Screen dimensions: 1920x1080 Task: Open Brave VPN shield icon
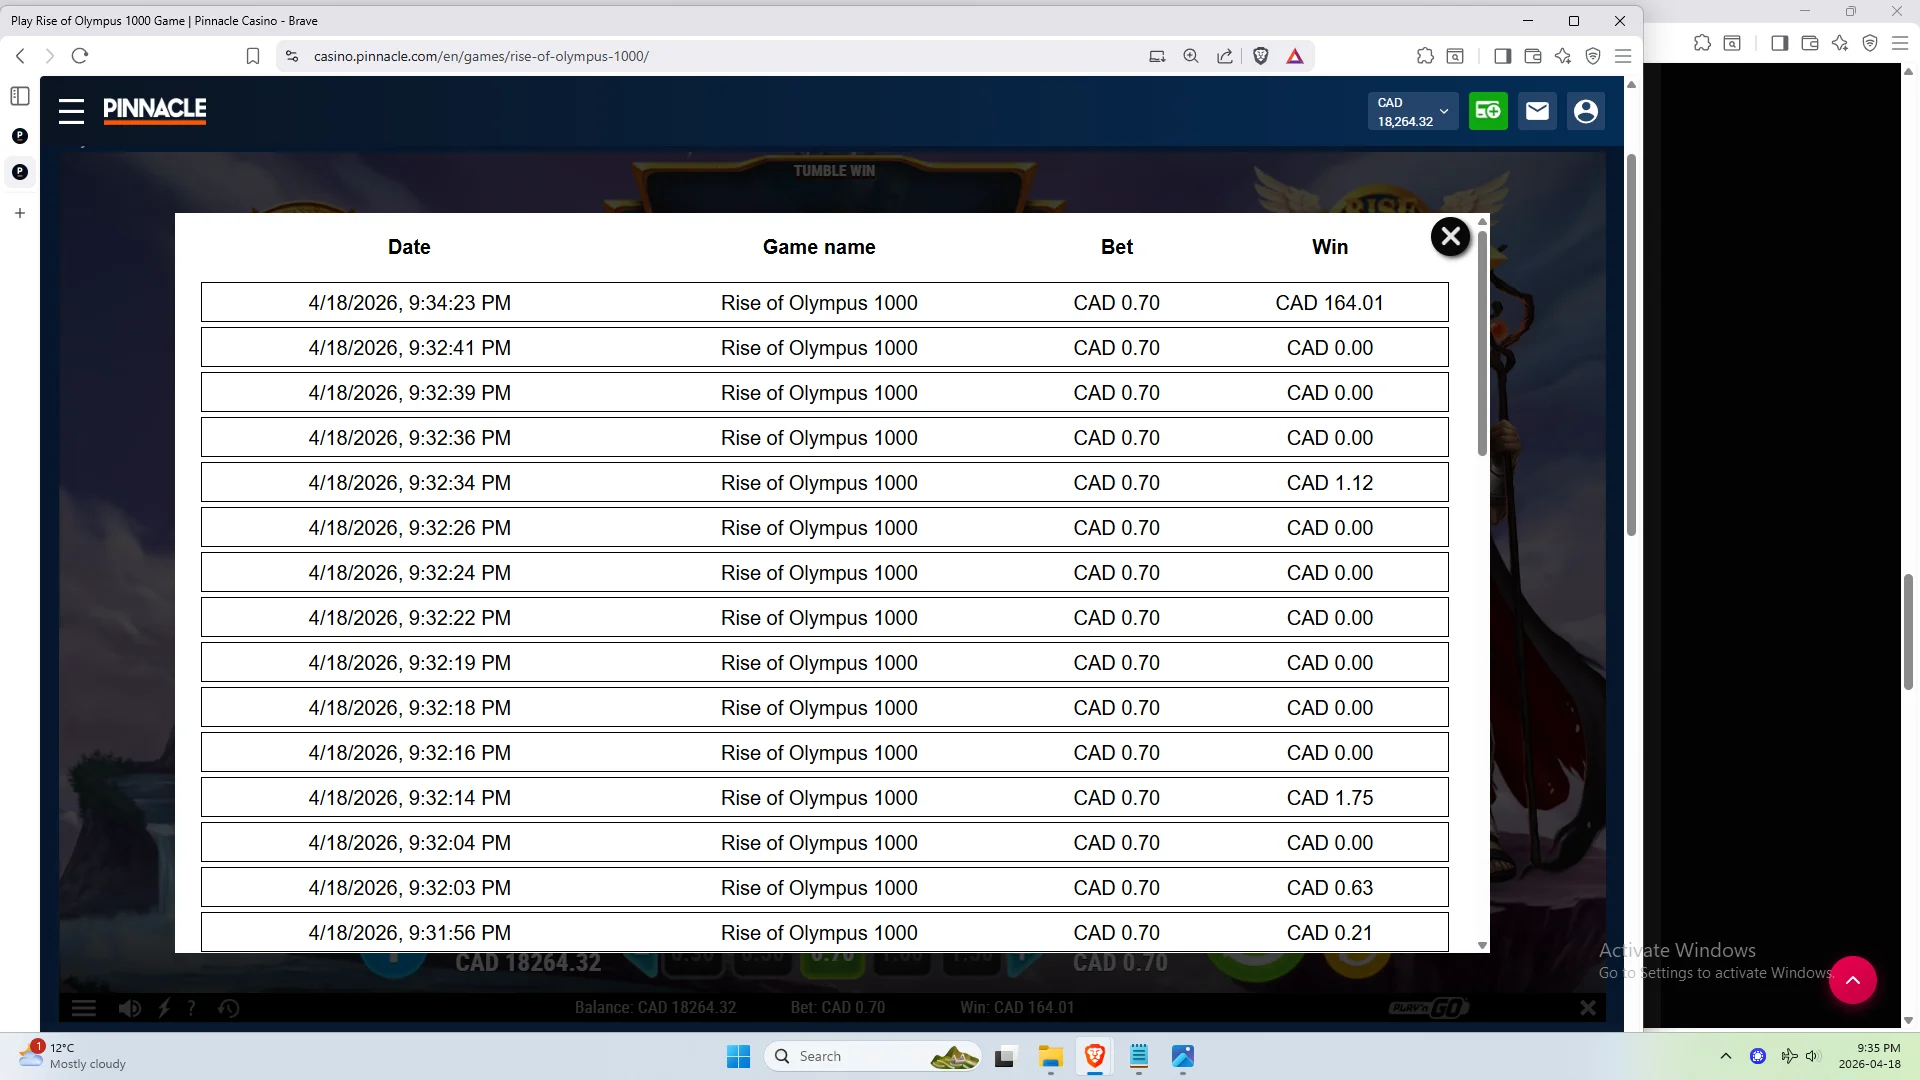point(1593,56)
